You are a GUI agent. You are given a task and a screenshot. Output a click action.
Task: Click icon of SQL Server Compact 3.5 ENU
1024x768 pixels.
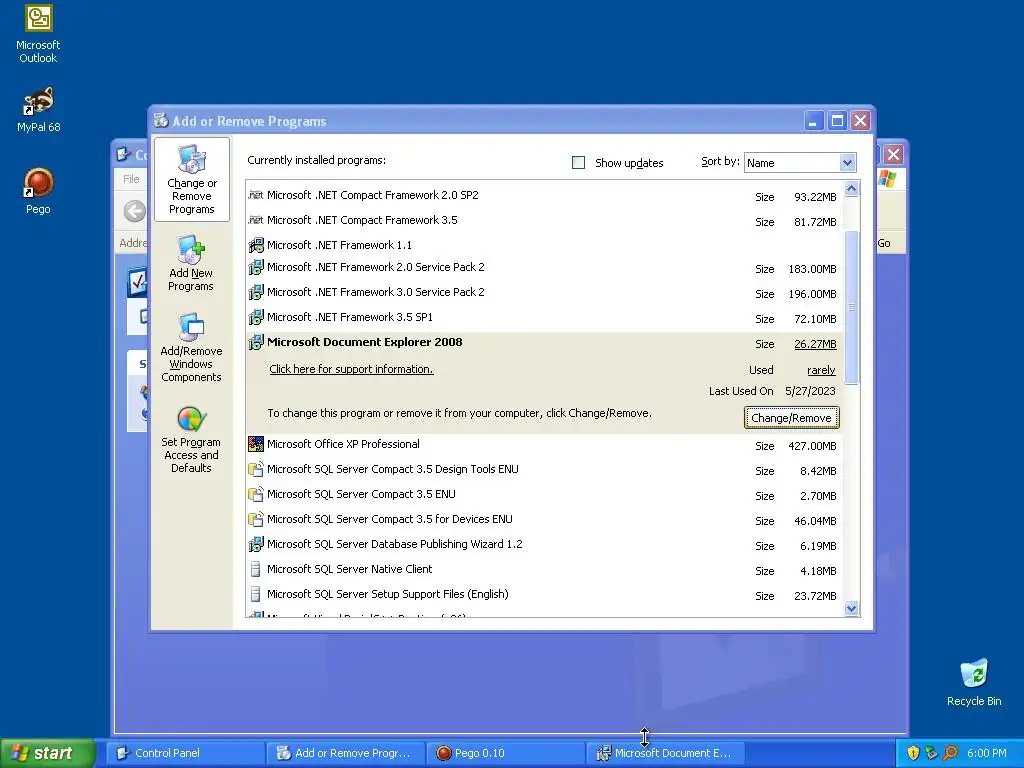click(256, 494)
